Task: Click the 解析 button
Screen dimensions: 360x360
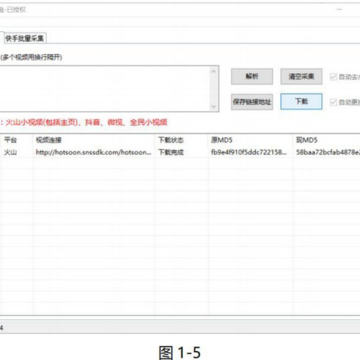Action: [252, 77]
